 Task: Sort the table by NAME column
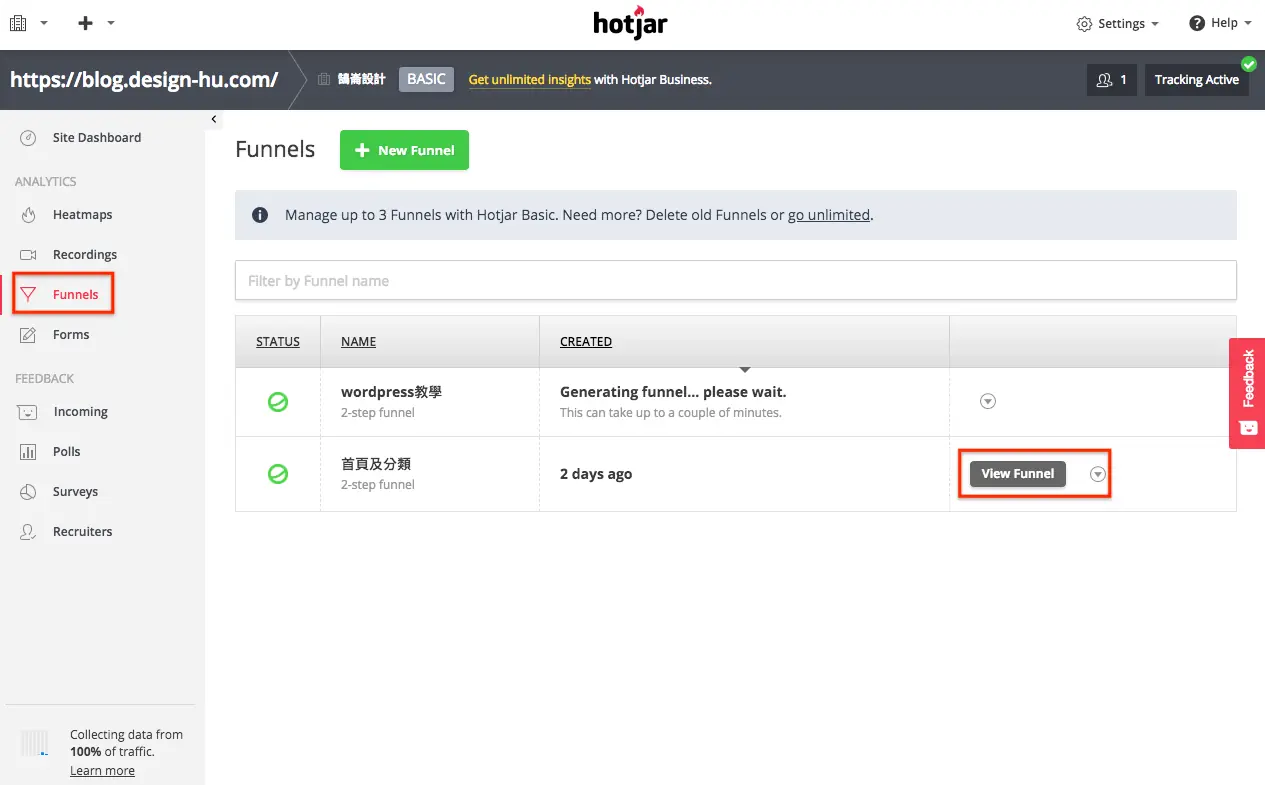pyautogui.click(x=358, y=342)
